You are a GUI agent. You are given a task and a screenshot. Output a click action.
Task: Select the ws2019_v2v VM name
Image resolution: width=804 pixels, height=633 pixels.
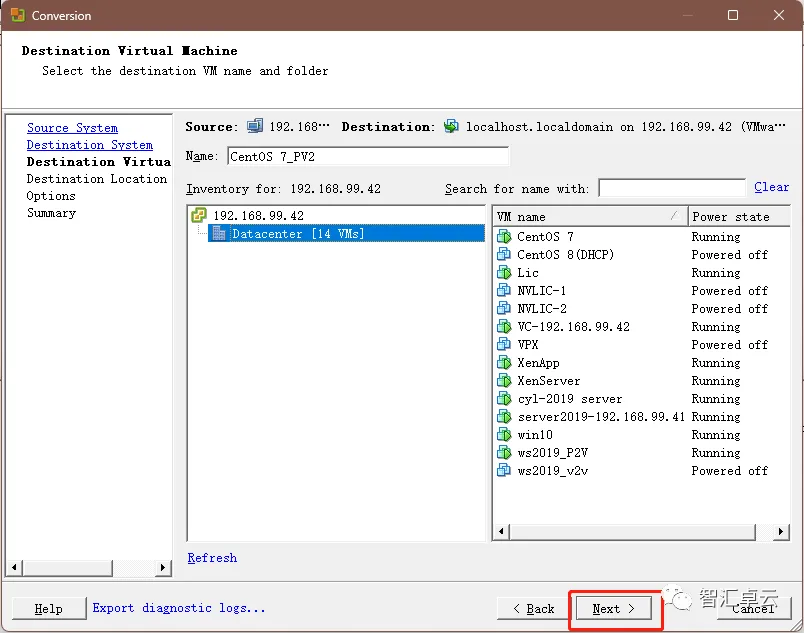pos(552,471)
